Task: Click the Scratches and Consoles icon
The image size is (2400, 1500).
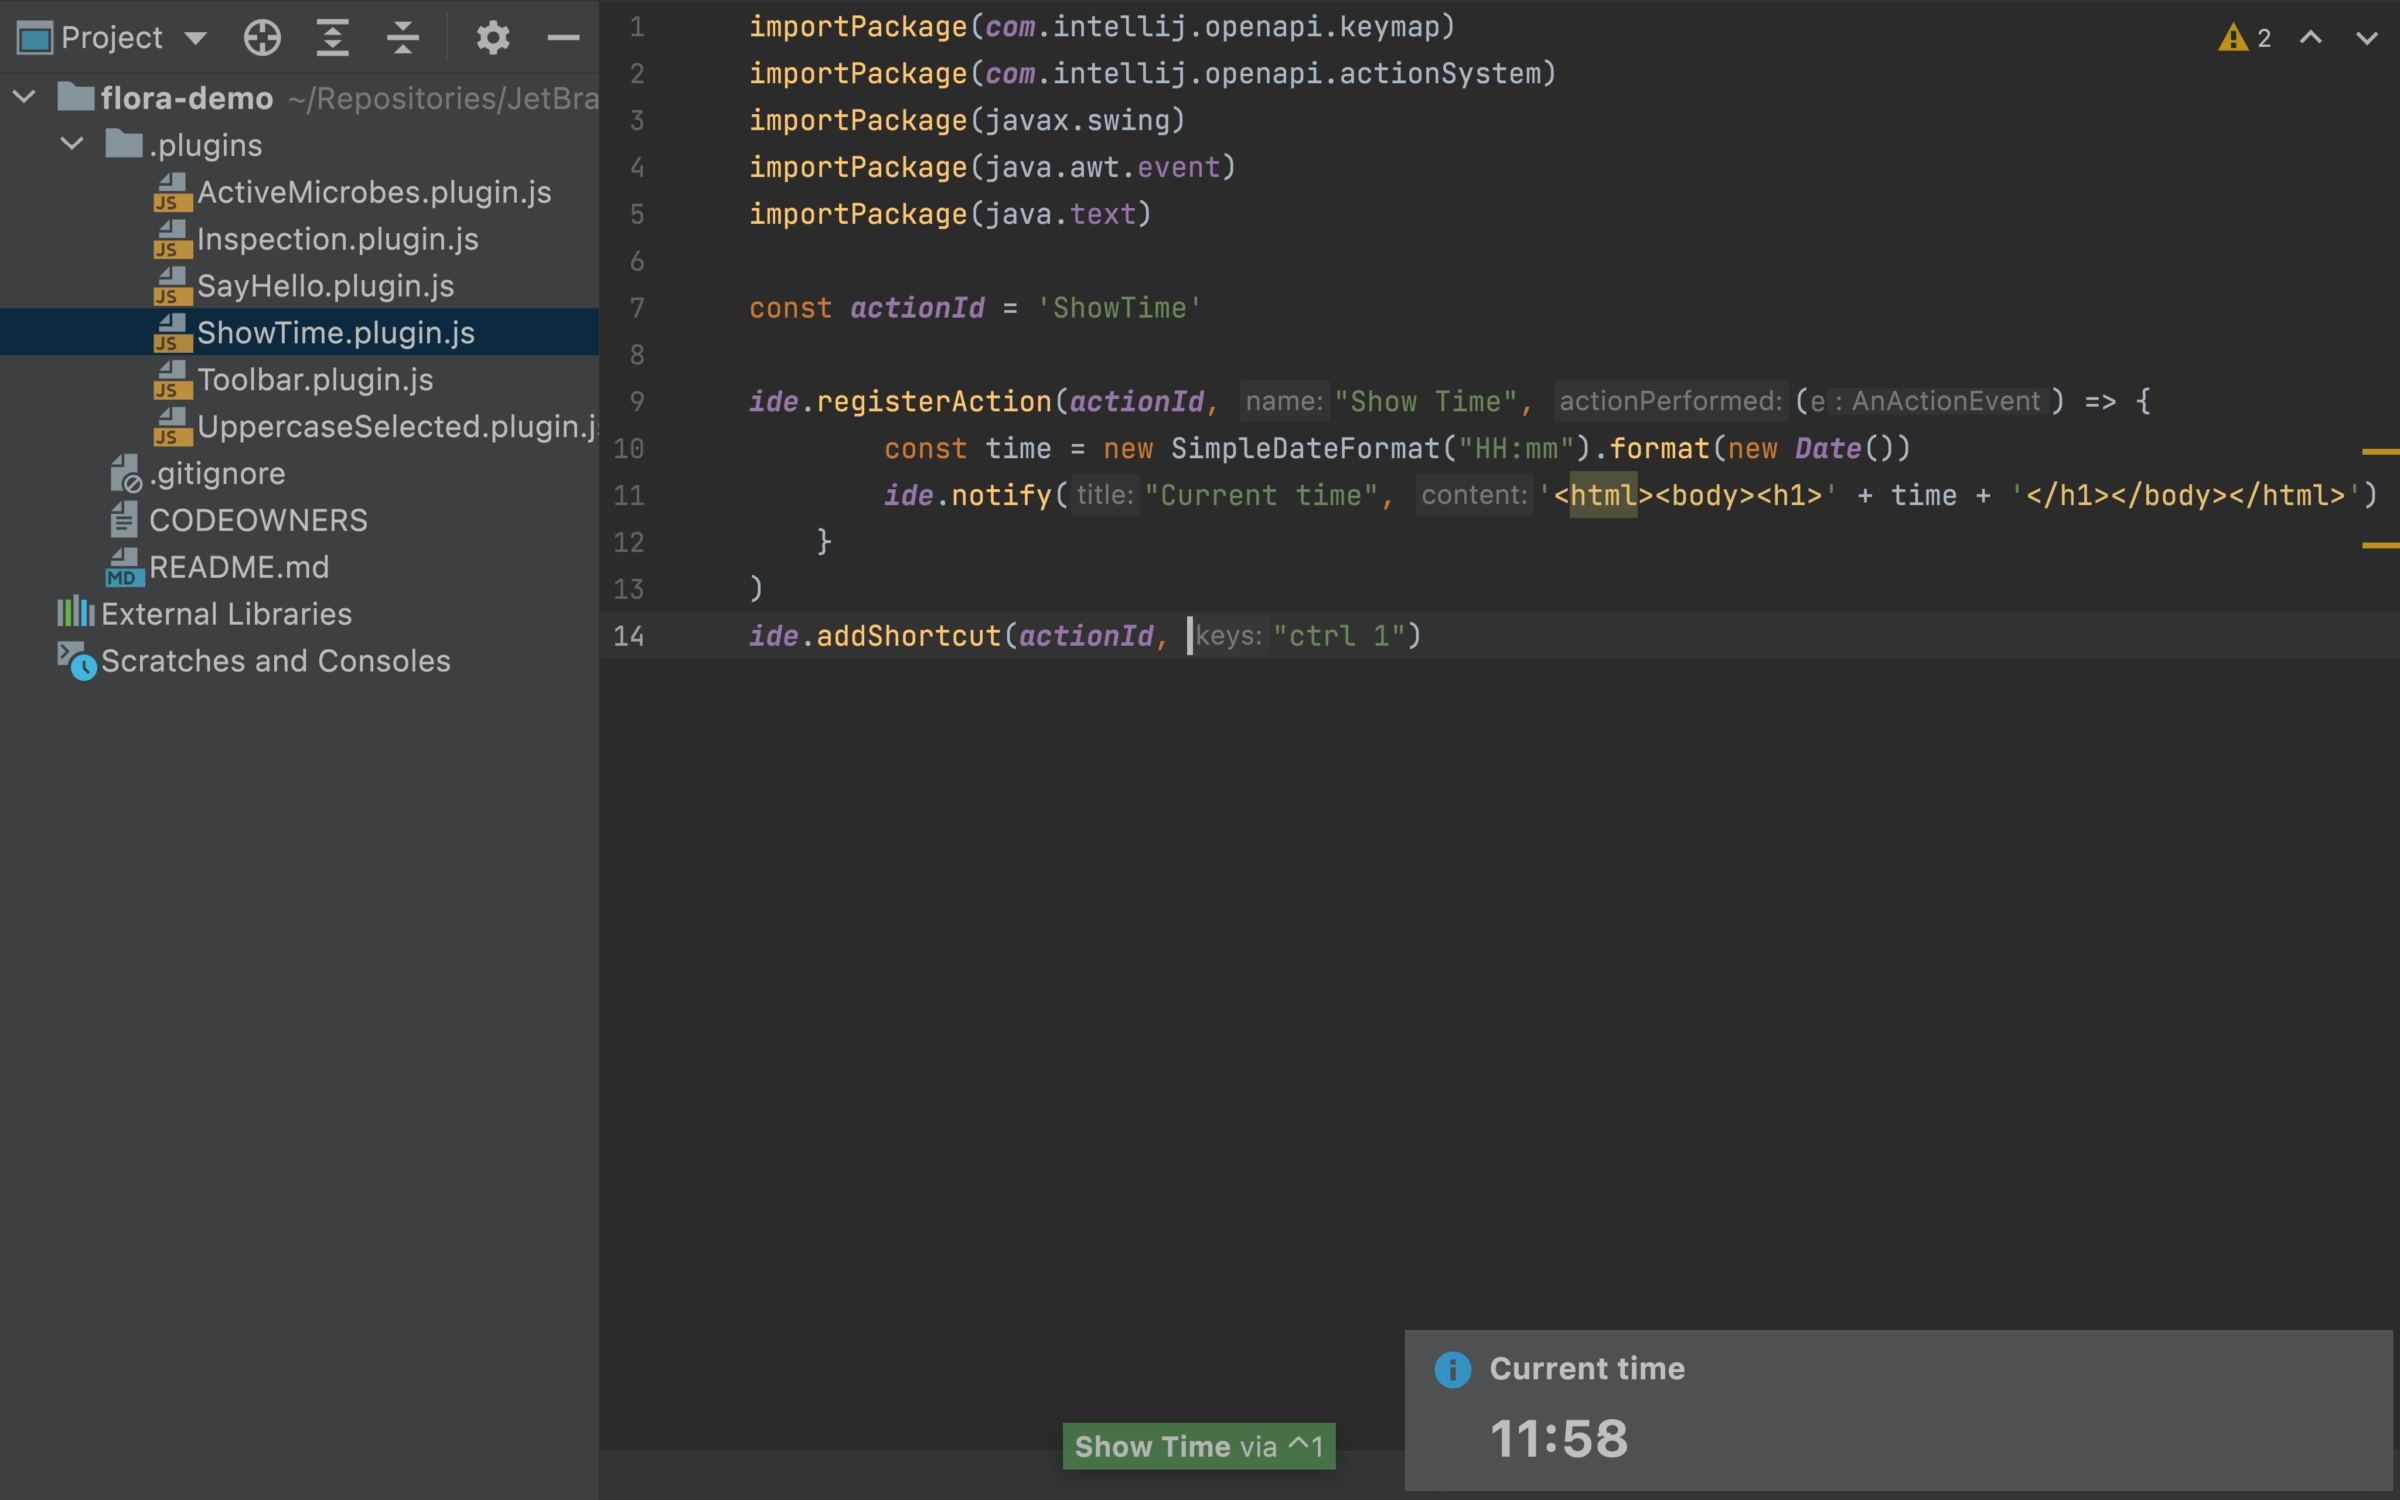Action: (77, 661)
